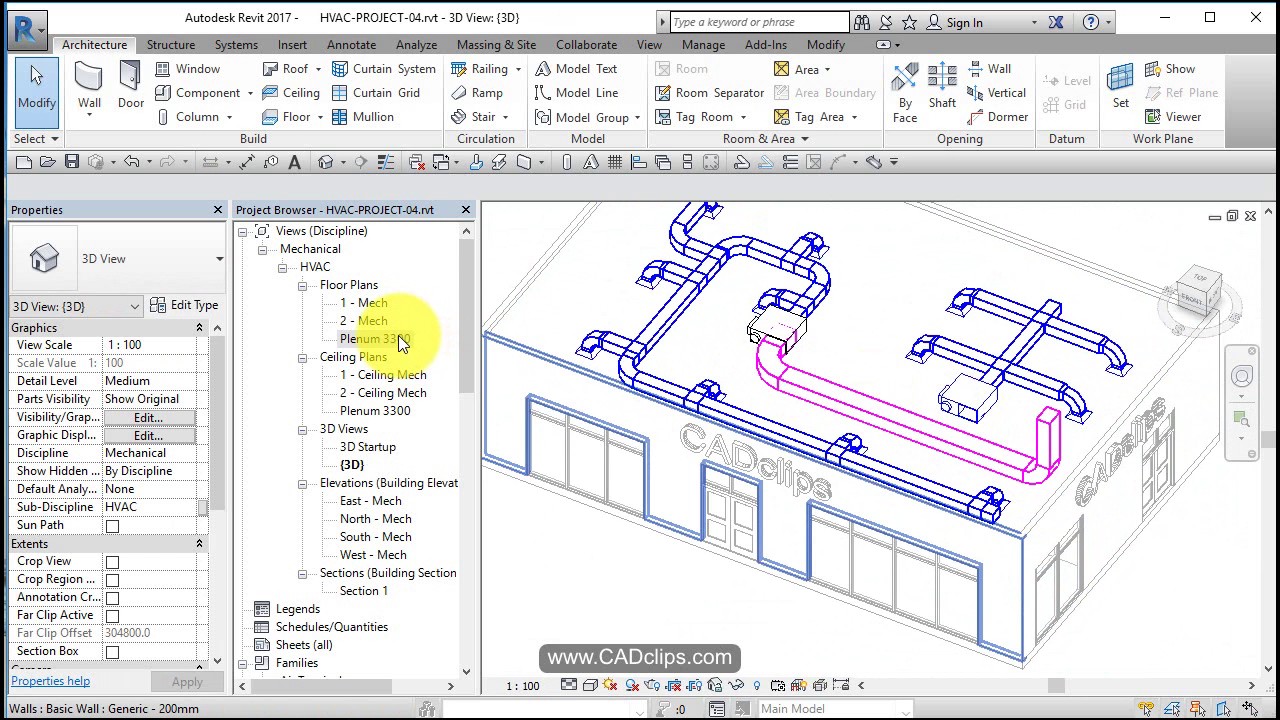Open the 3D Startup view
Image resolution: width=1280 pixels, height=720 pixels.
coord(367,447)
